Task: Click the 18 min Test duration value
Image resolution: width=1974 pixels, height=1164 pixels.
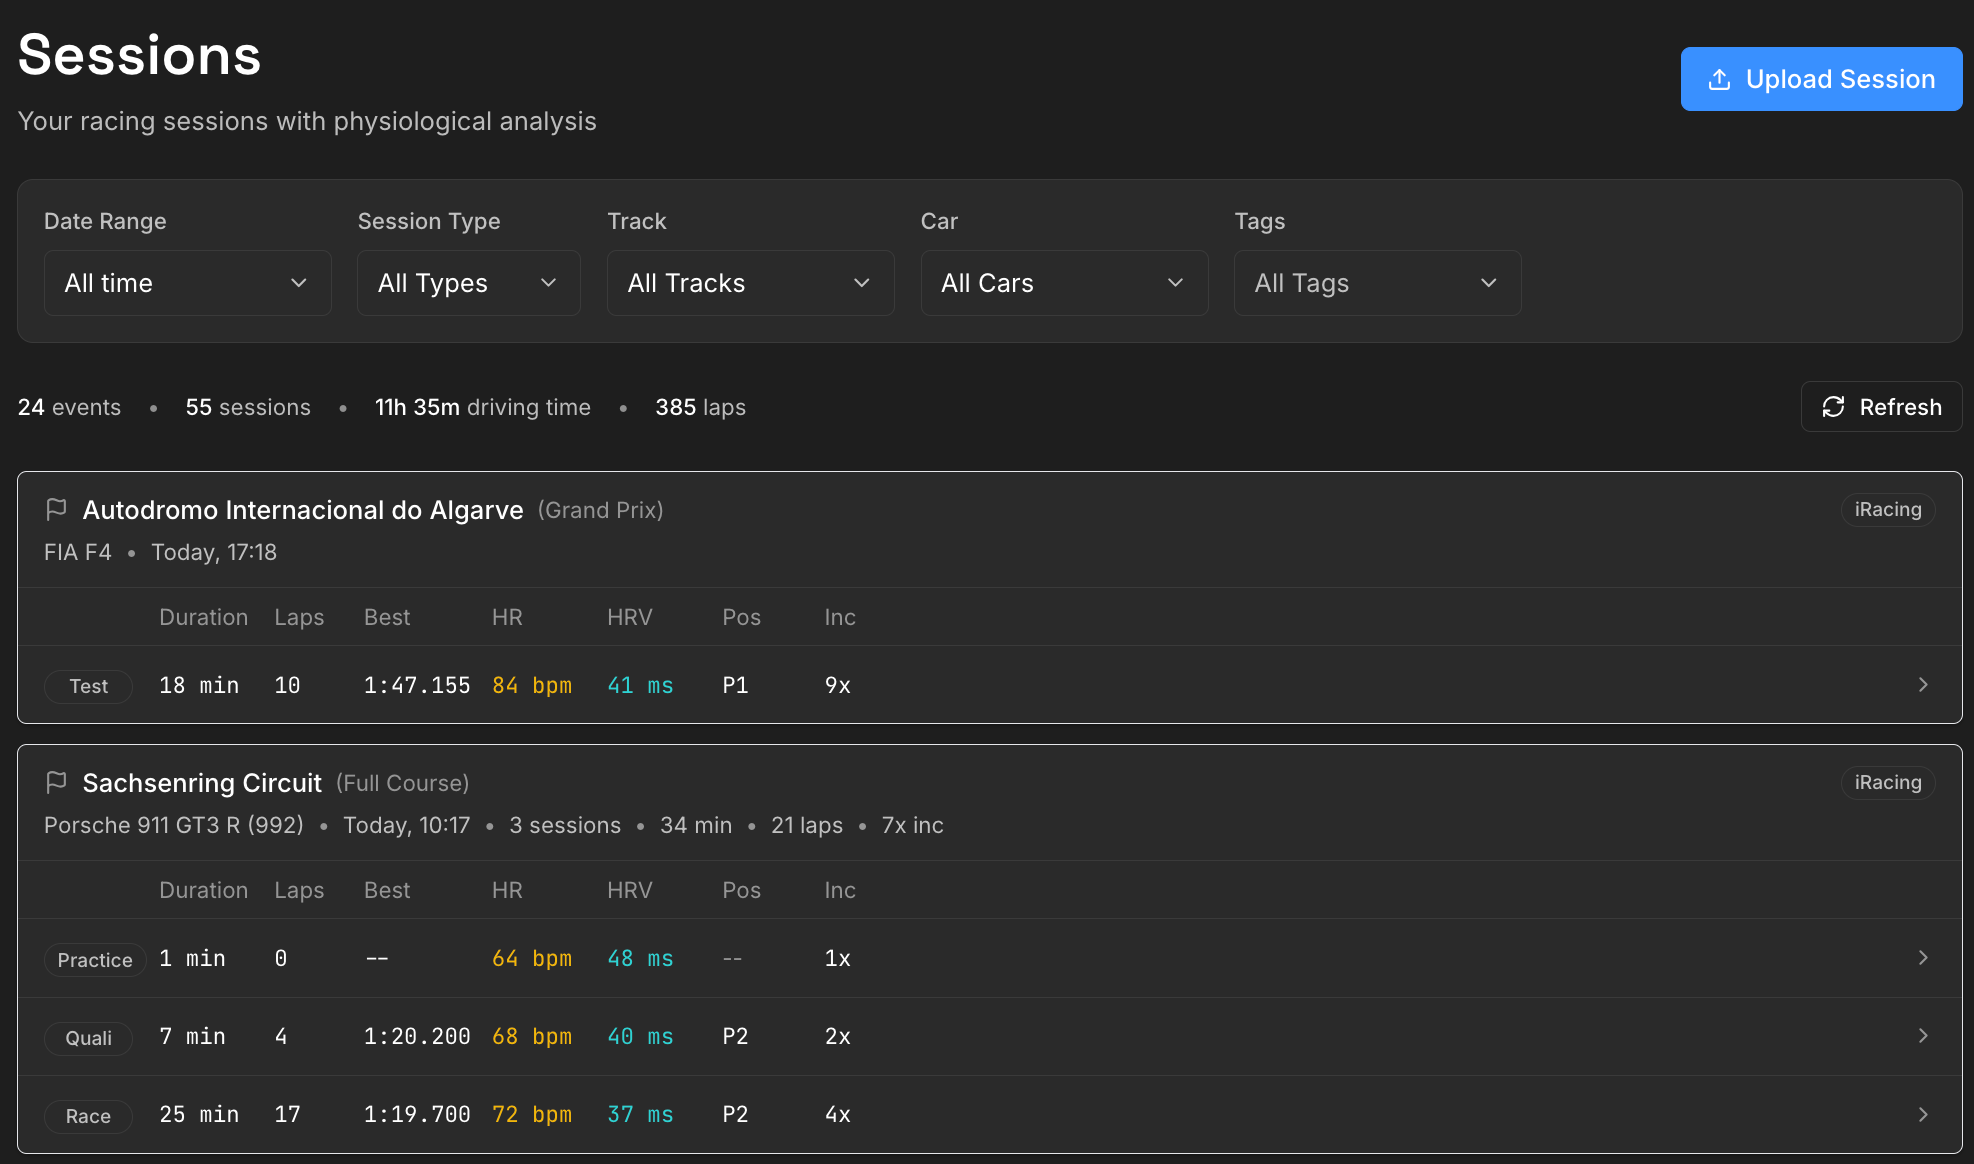Action: [x=199, y=685]
